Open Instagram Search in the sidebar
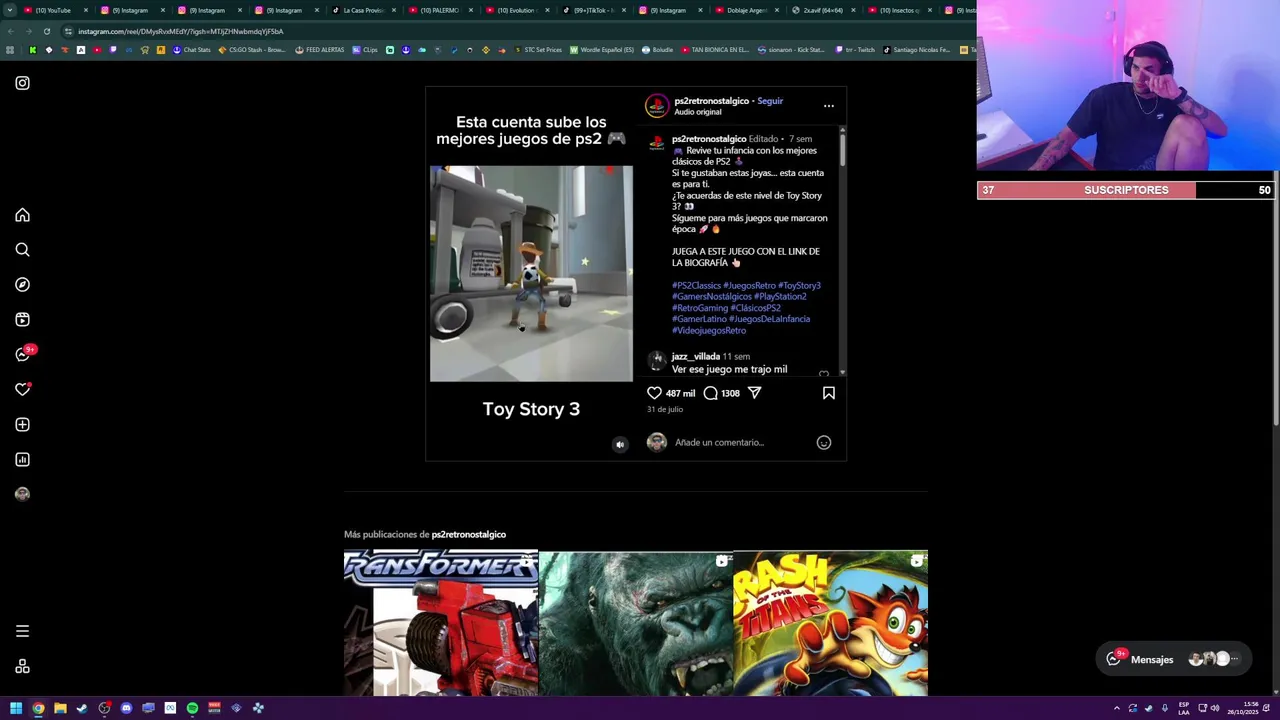1280x720 pixels. point(22,250)
